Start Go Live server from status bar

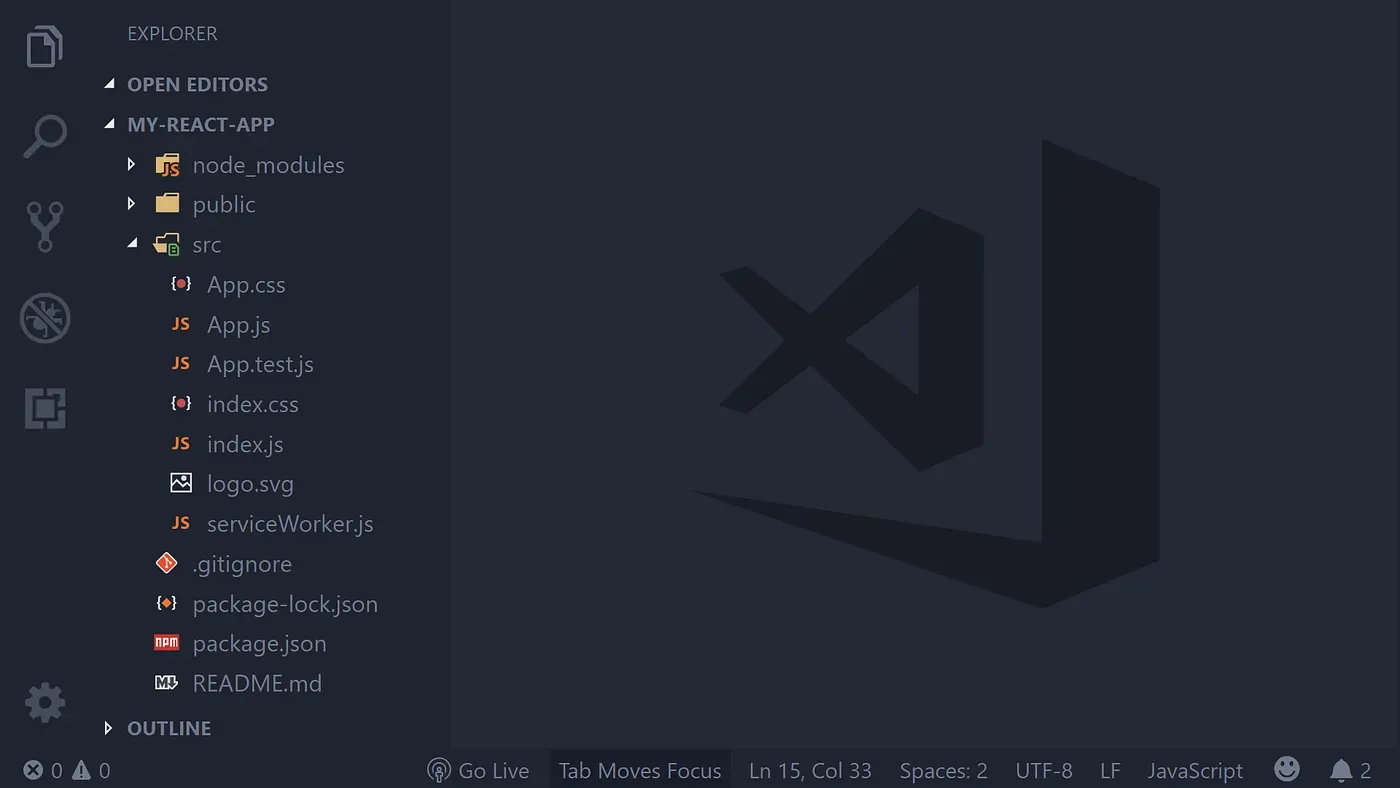click(x=478, y=770)
